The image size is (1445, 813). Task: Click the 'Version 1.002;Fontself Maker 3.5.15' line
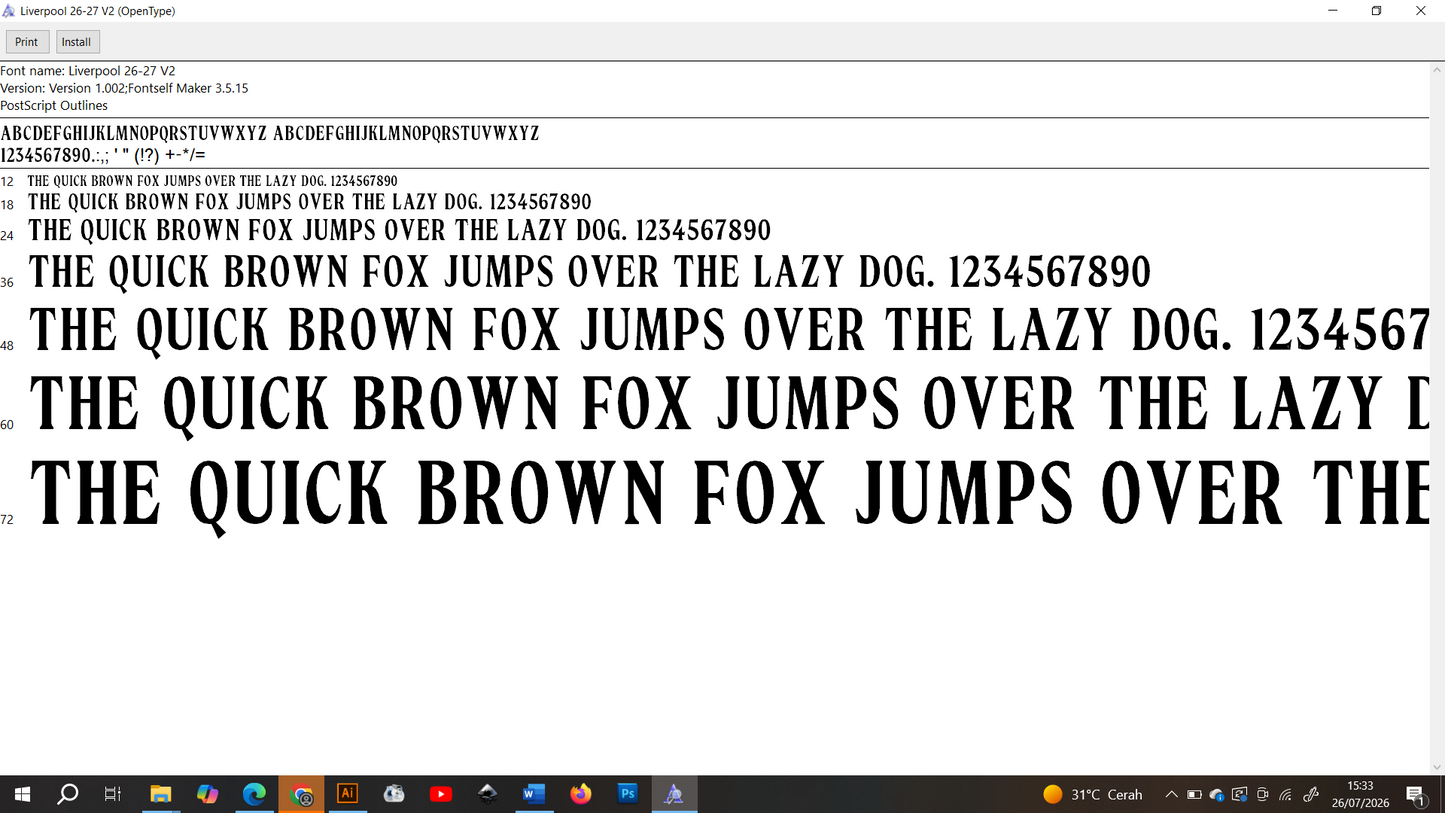point(124,88)
